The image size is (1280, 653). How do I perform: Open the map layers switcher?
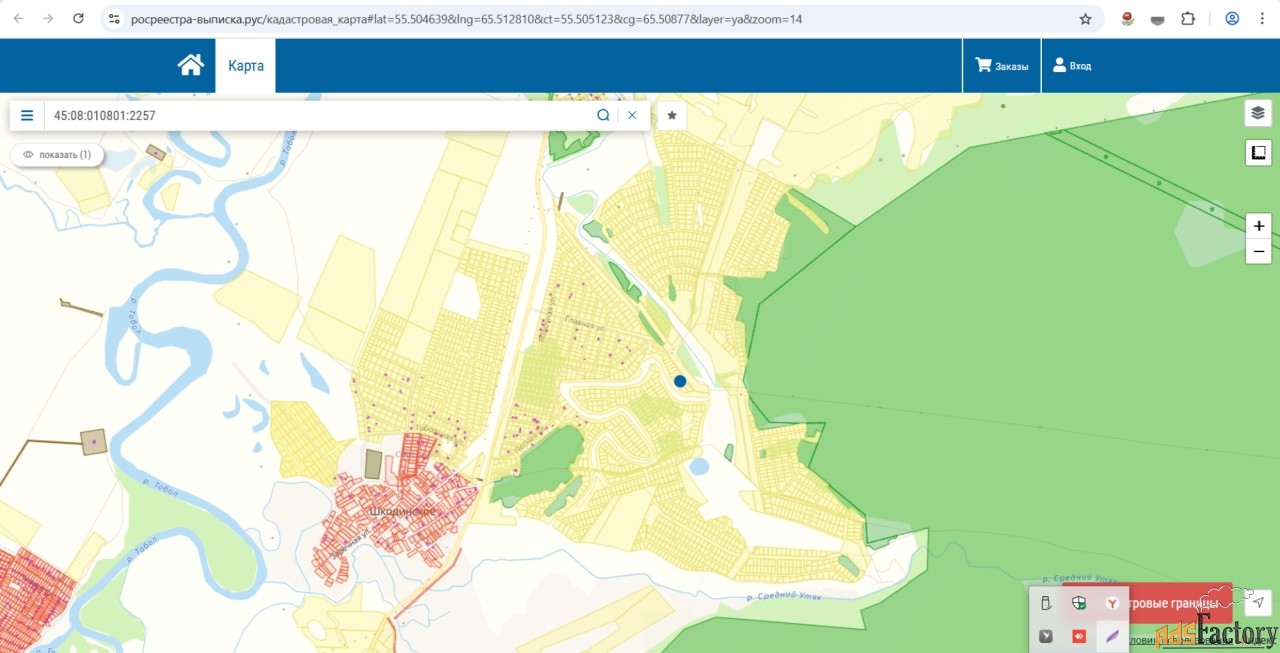click(x=1258, y=113)
